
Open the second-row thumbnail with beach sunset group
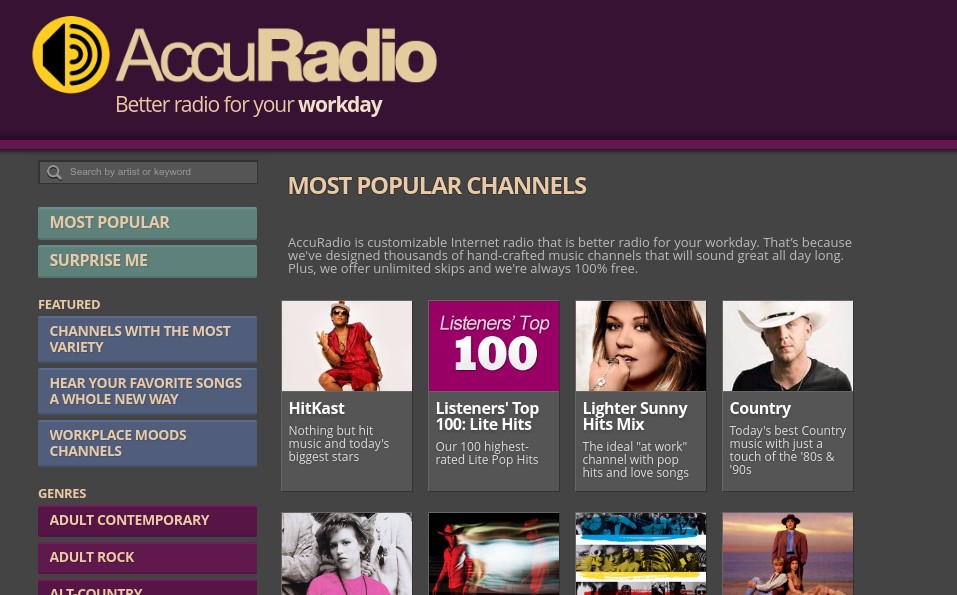pyautogui.click(x=788, y=554)
